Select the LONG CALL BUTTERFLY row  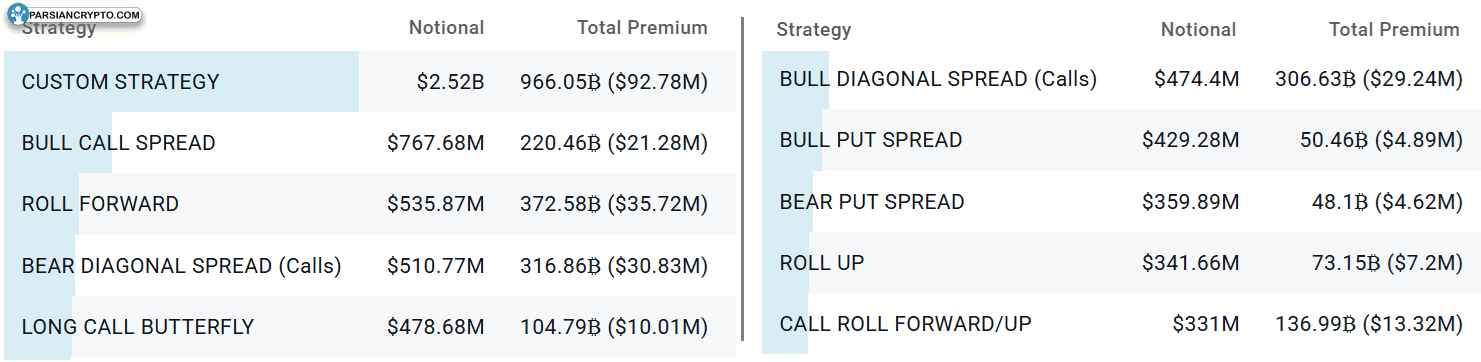pos(370,327)
